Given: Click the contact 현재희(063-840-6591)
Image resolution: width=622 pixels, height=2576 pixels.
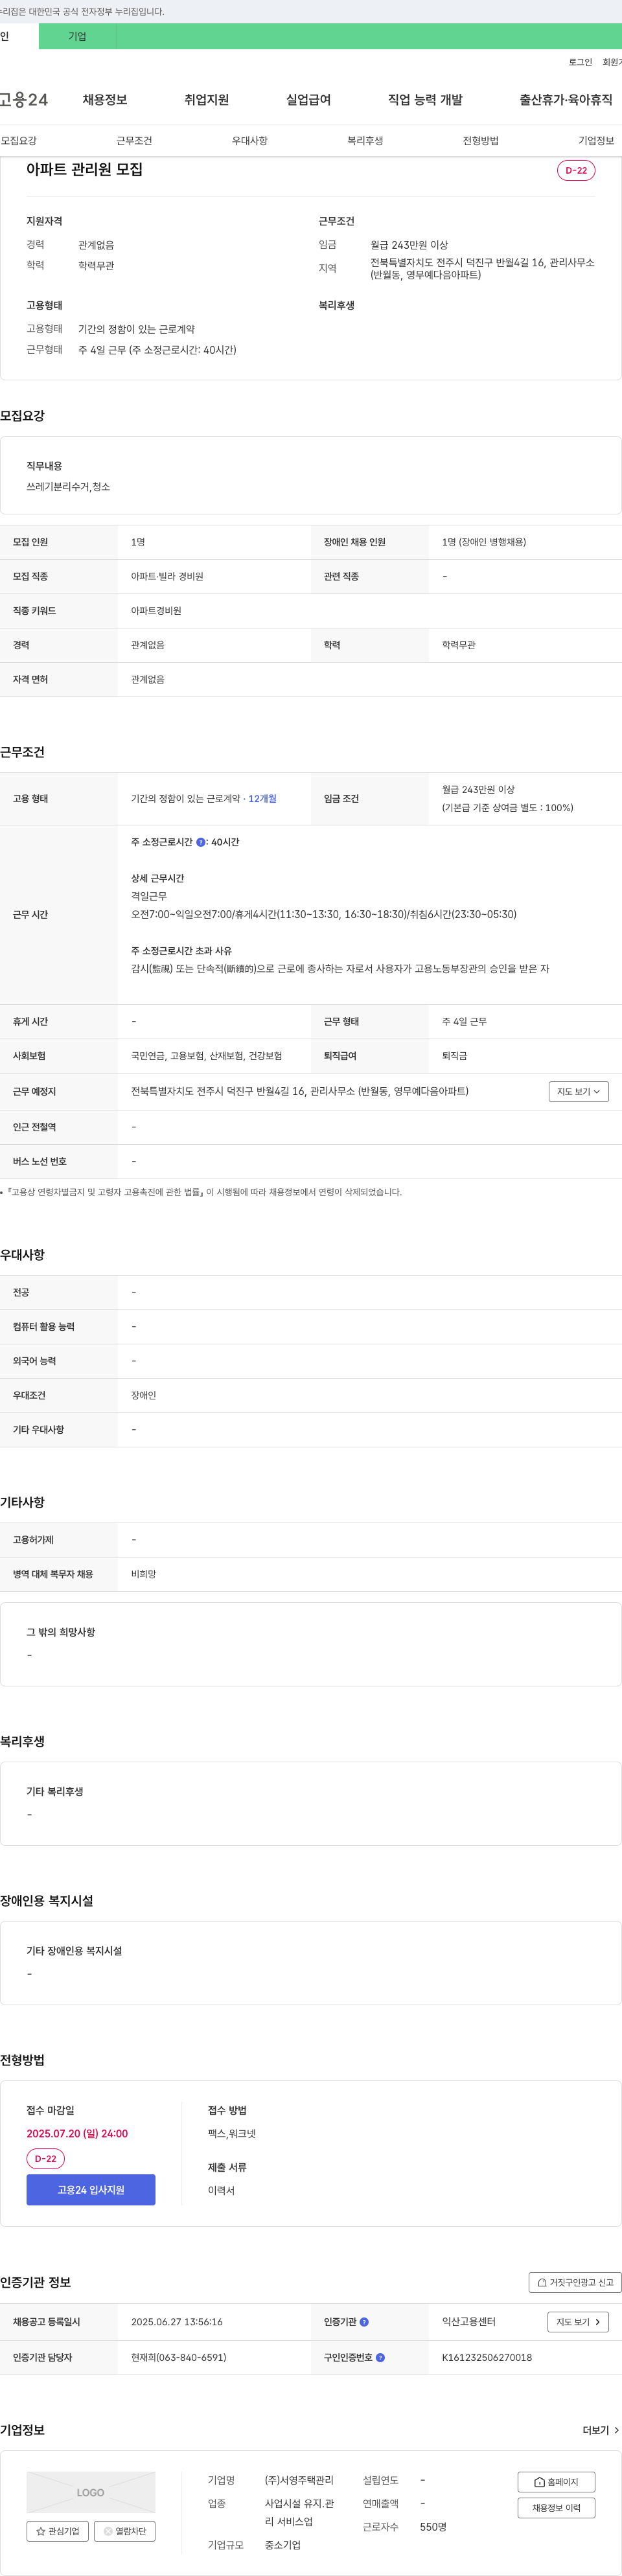Looking at the screenshot, I should click(x=179, y=2358).
